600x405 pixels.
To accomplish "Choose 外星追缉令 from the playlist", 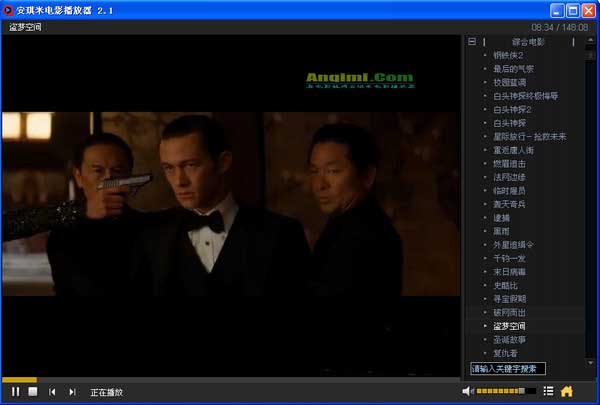I will [516, 244].
